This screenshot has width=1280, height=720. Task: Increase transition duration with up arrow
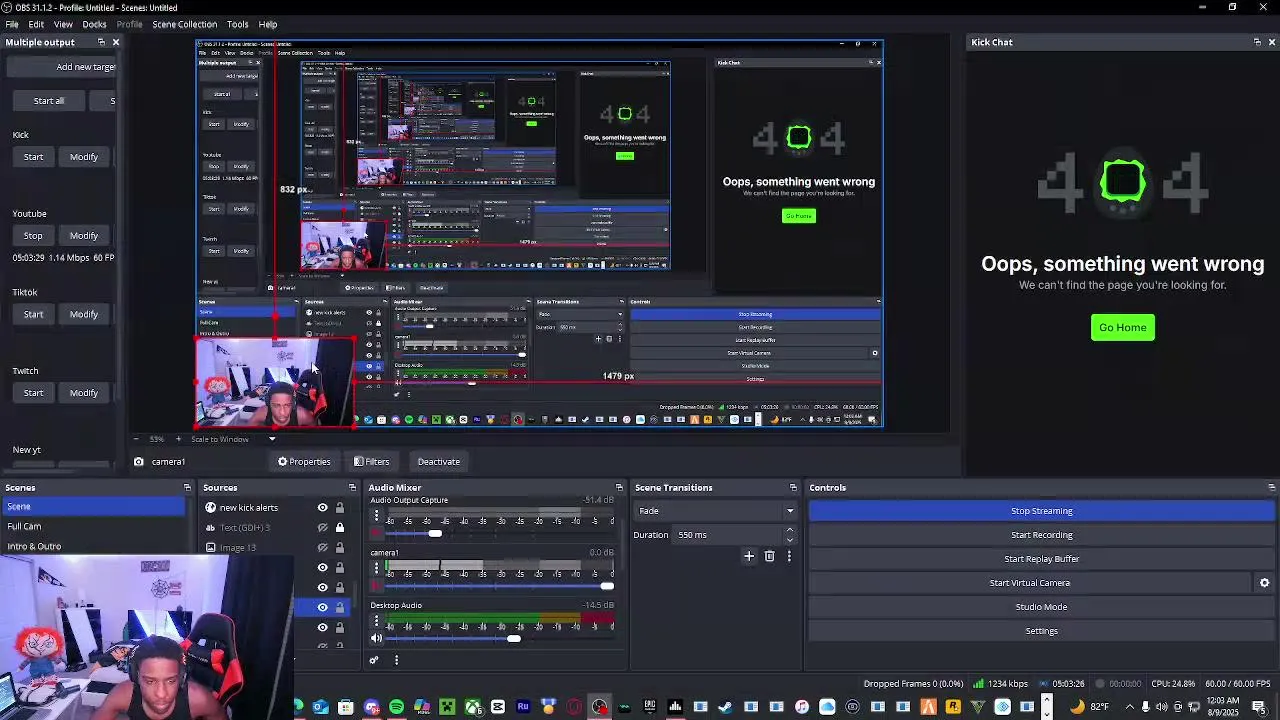coord(790,530)
